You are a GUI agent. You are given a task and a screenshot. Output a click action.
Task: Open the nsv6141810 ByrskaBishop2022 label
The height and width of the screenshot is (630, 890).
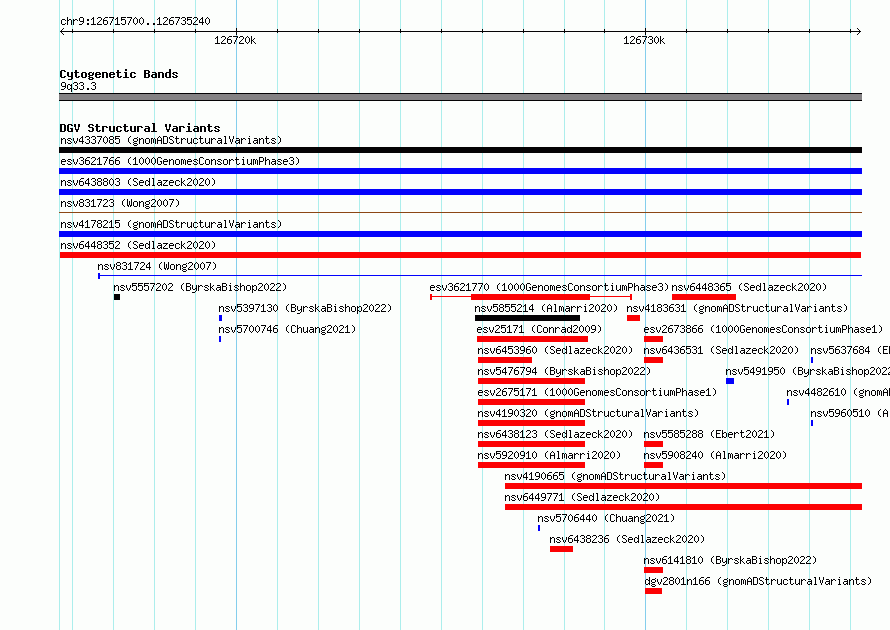(x=731, y=560)
